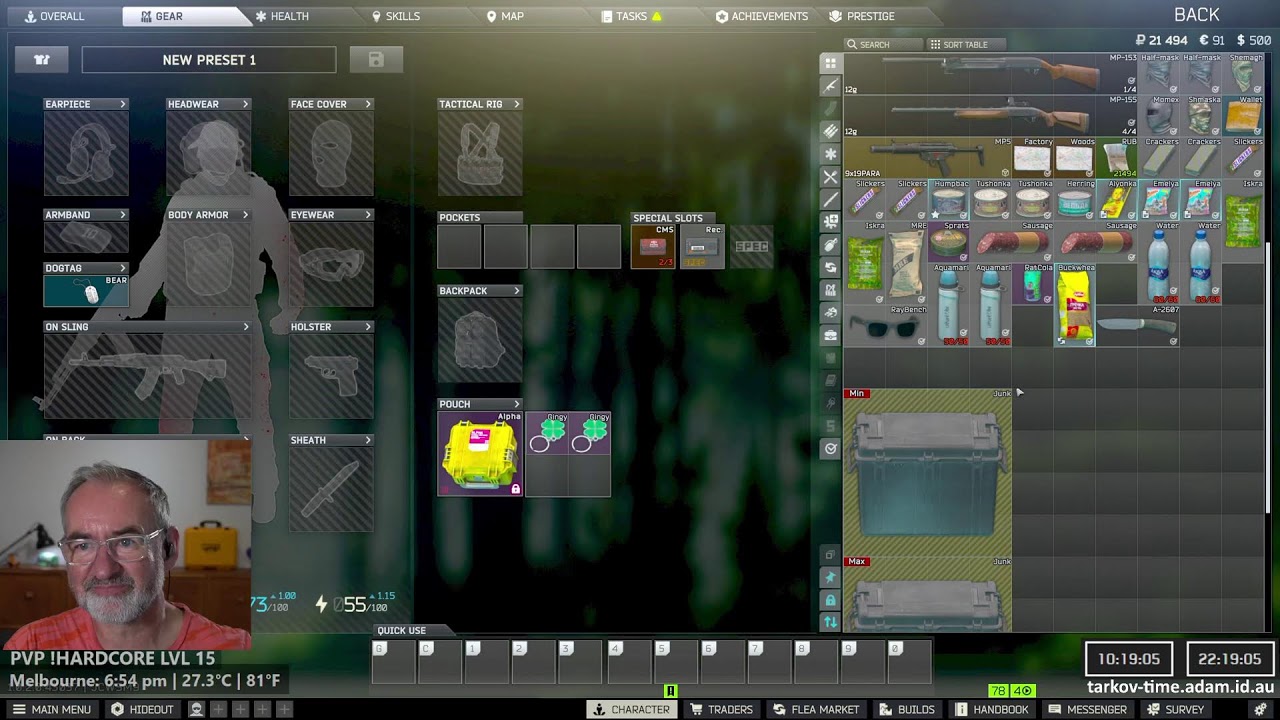The width and height of the screenshot is (1280, 720).
Task: Expand the Sheath slot arrow
Action: [368, 440]
